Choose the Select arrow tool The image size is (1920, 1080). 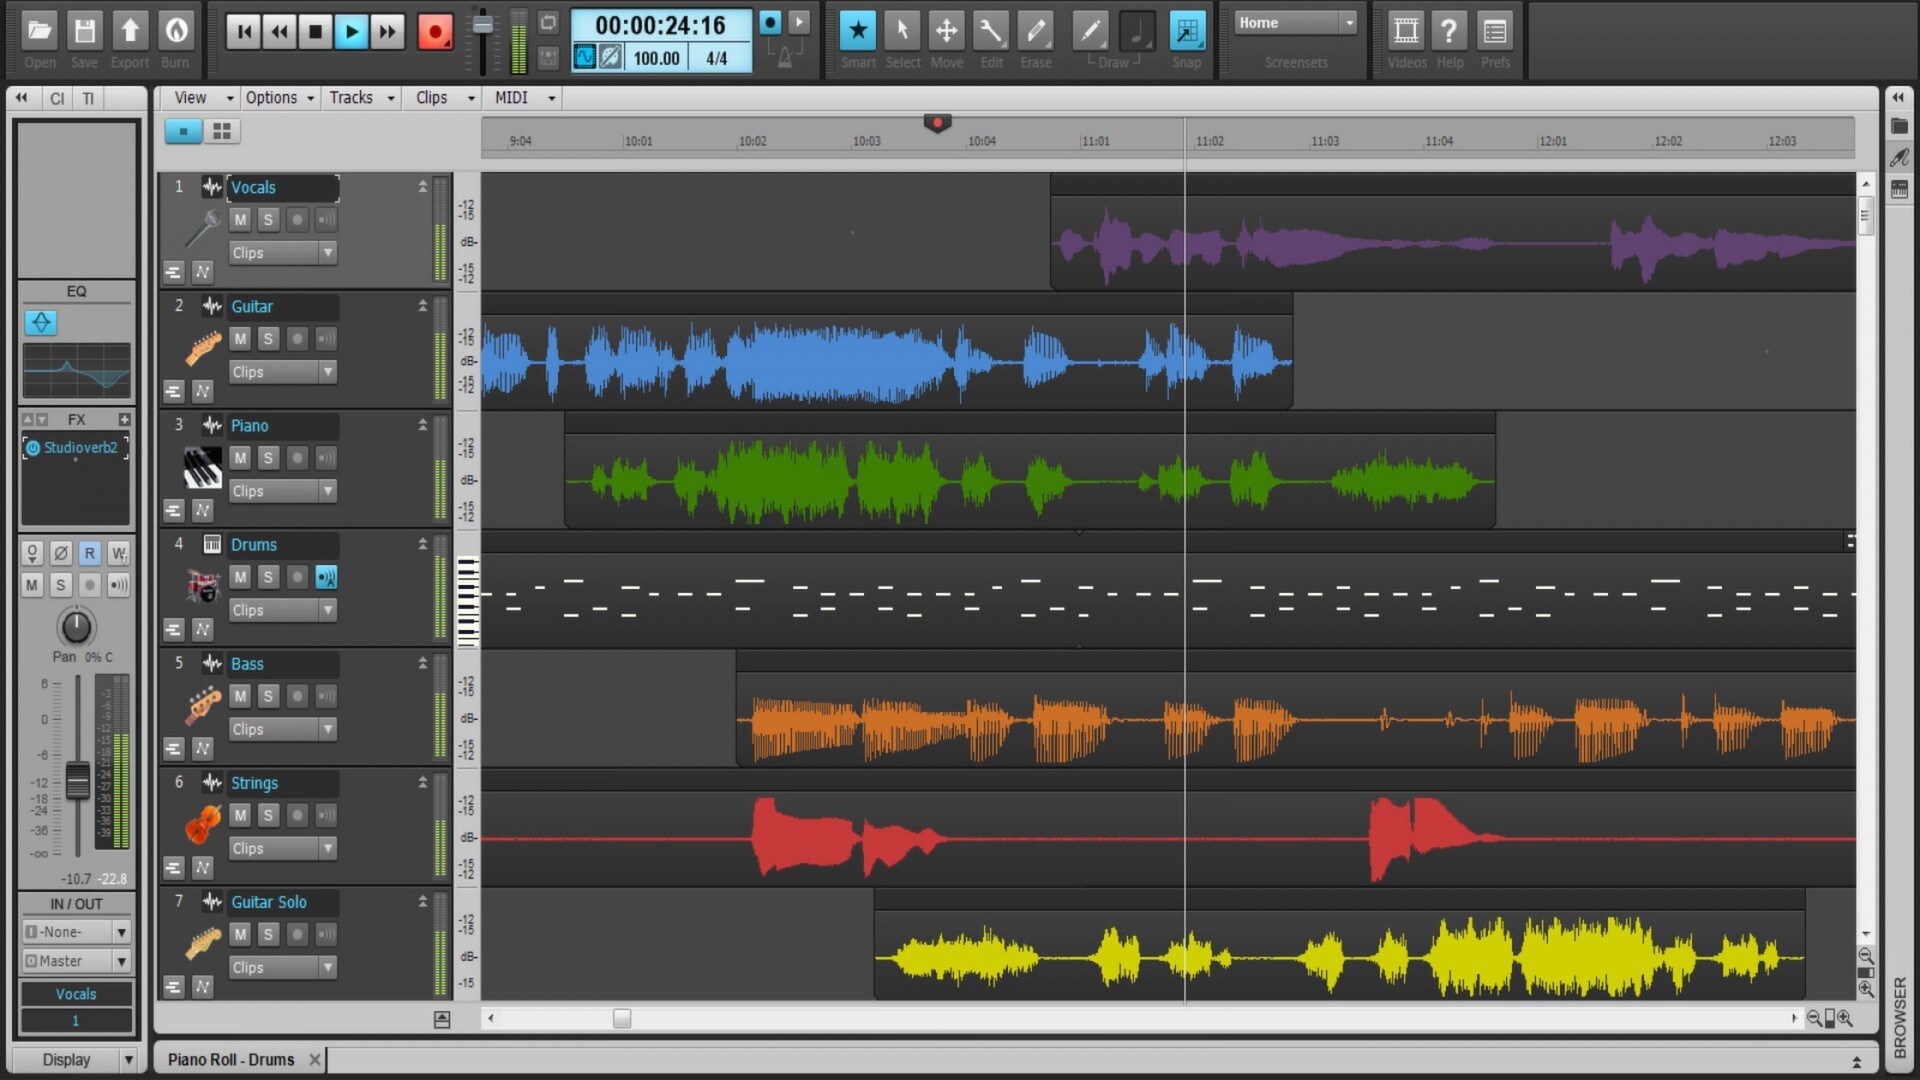click(x=902, y=31)
